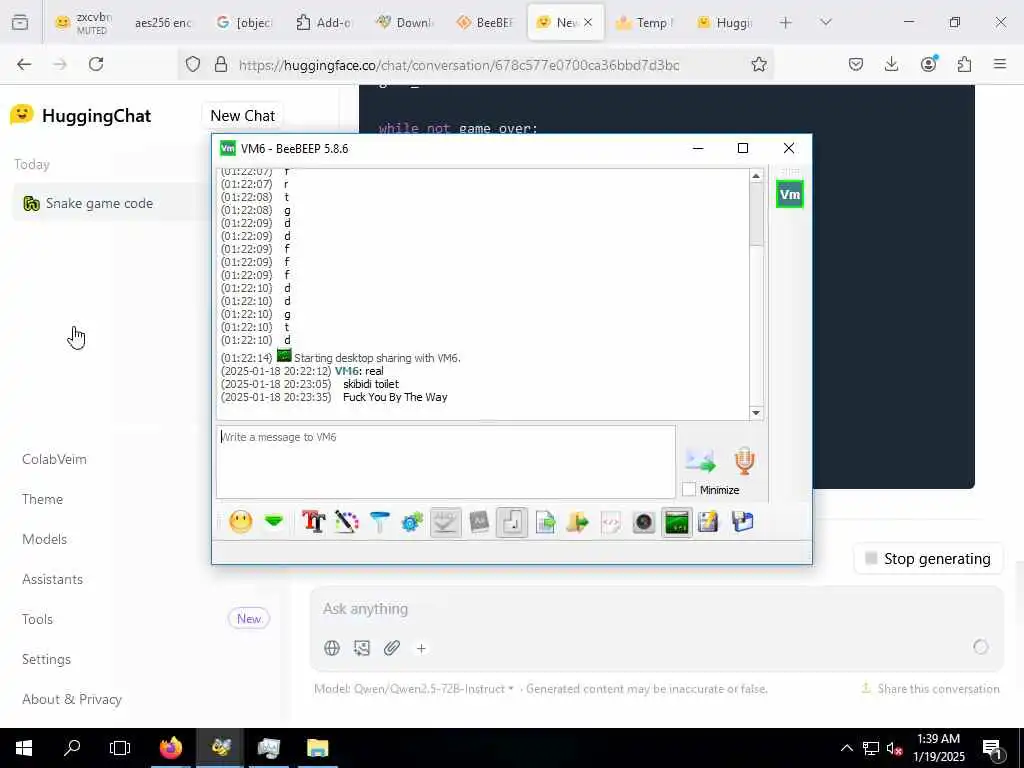Toggle desktop sharing green screen icon
1024x768 pixels.
(677, 522)
